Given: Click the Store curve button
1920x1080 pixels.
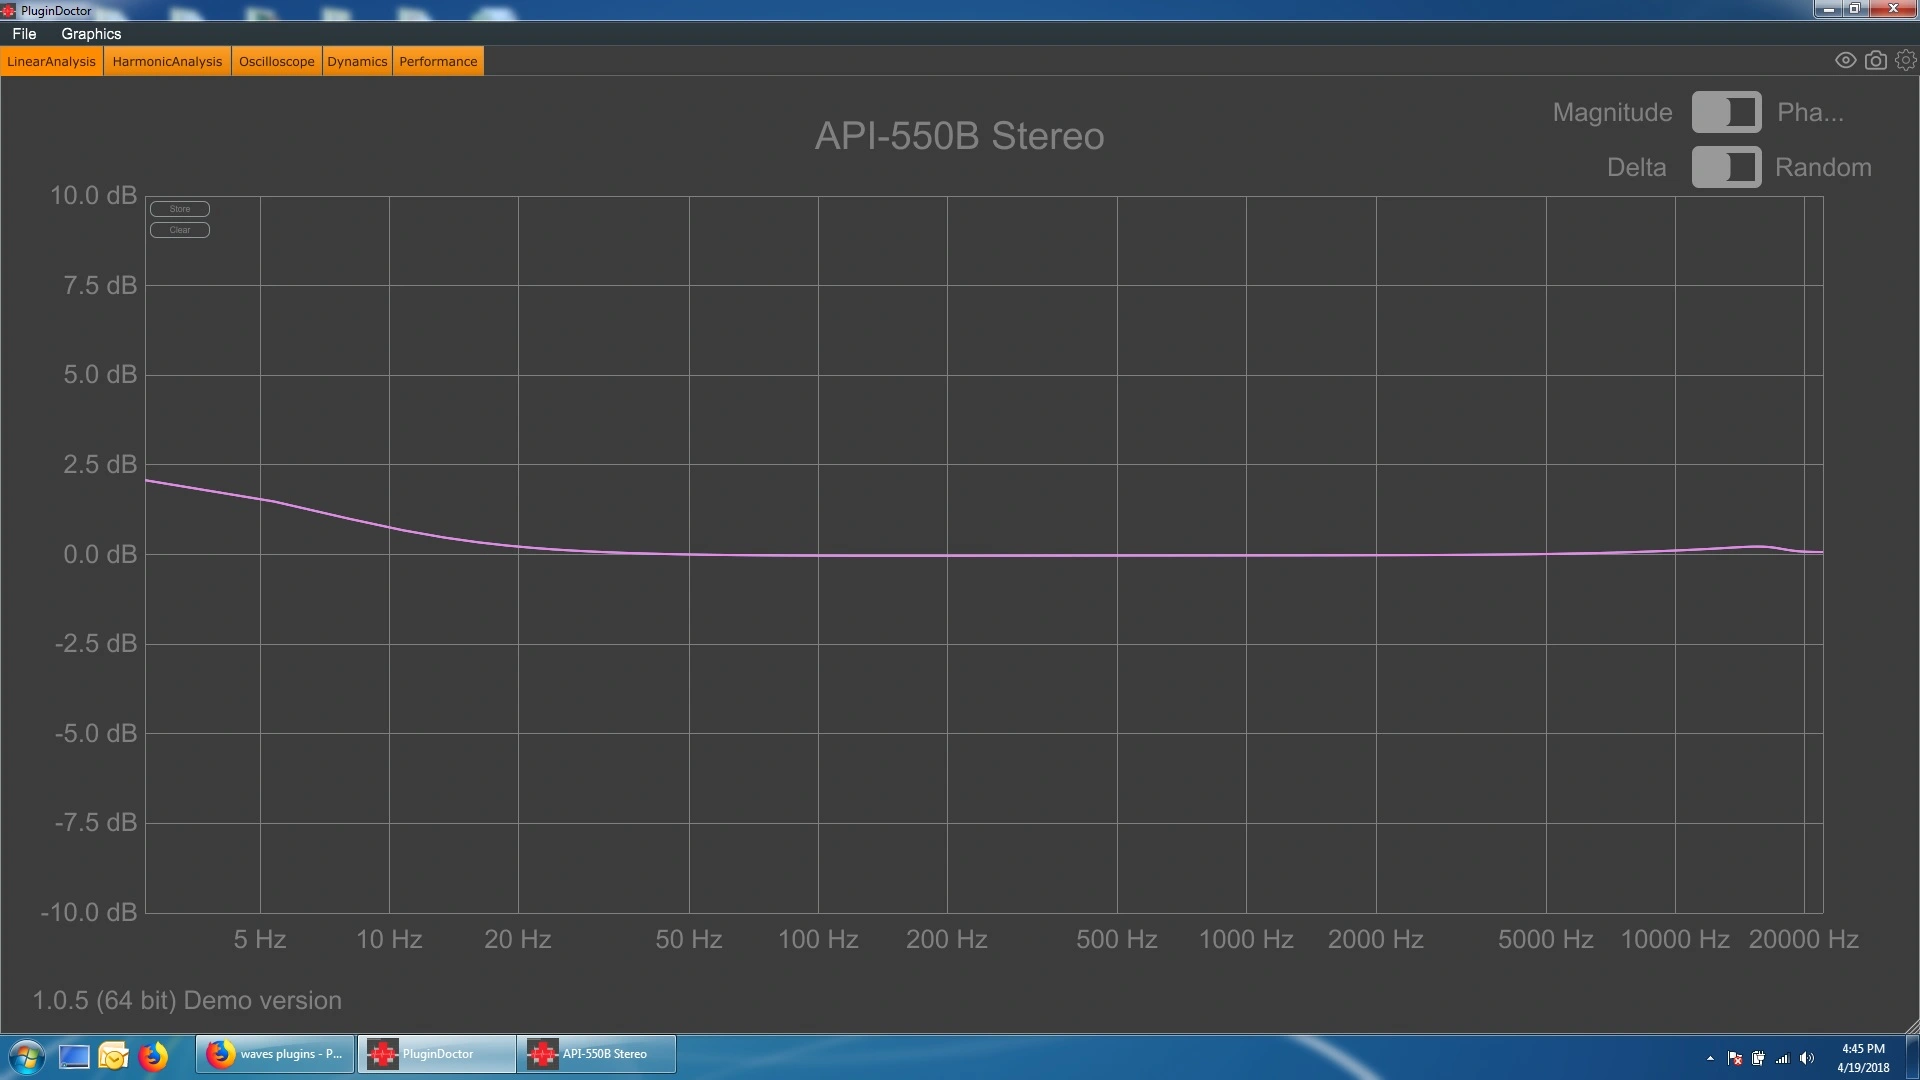Looking at the screenshot, I should click(180, 209).
